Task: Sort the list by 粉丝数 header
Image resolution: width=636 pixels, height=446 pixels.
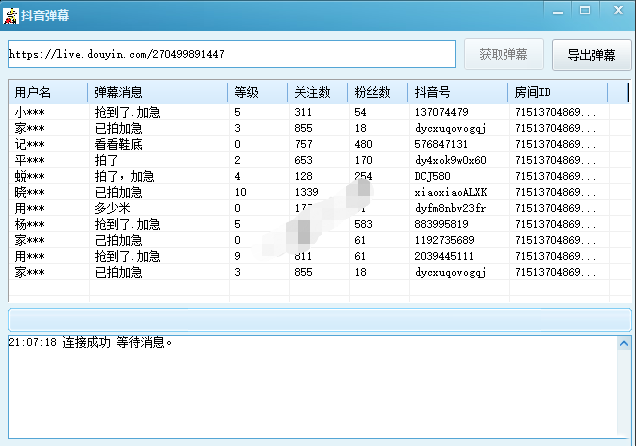Action: pyautogui.click(x=377, y=92)
